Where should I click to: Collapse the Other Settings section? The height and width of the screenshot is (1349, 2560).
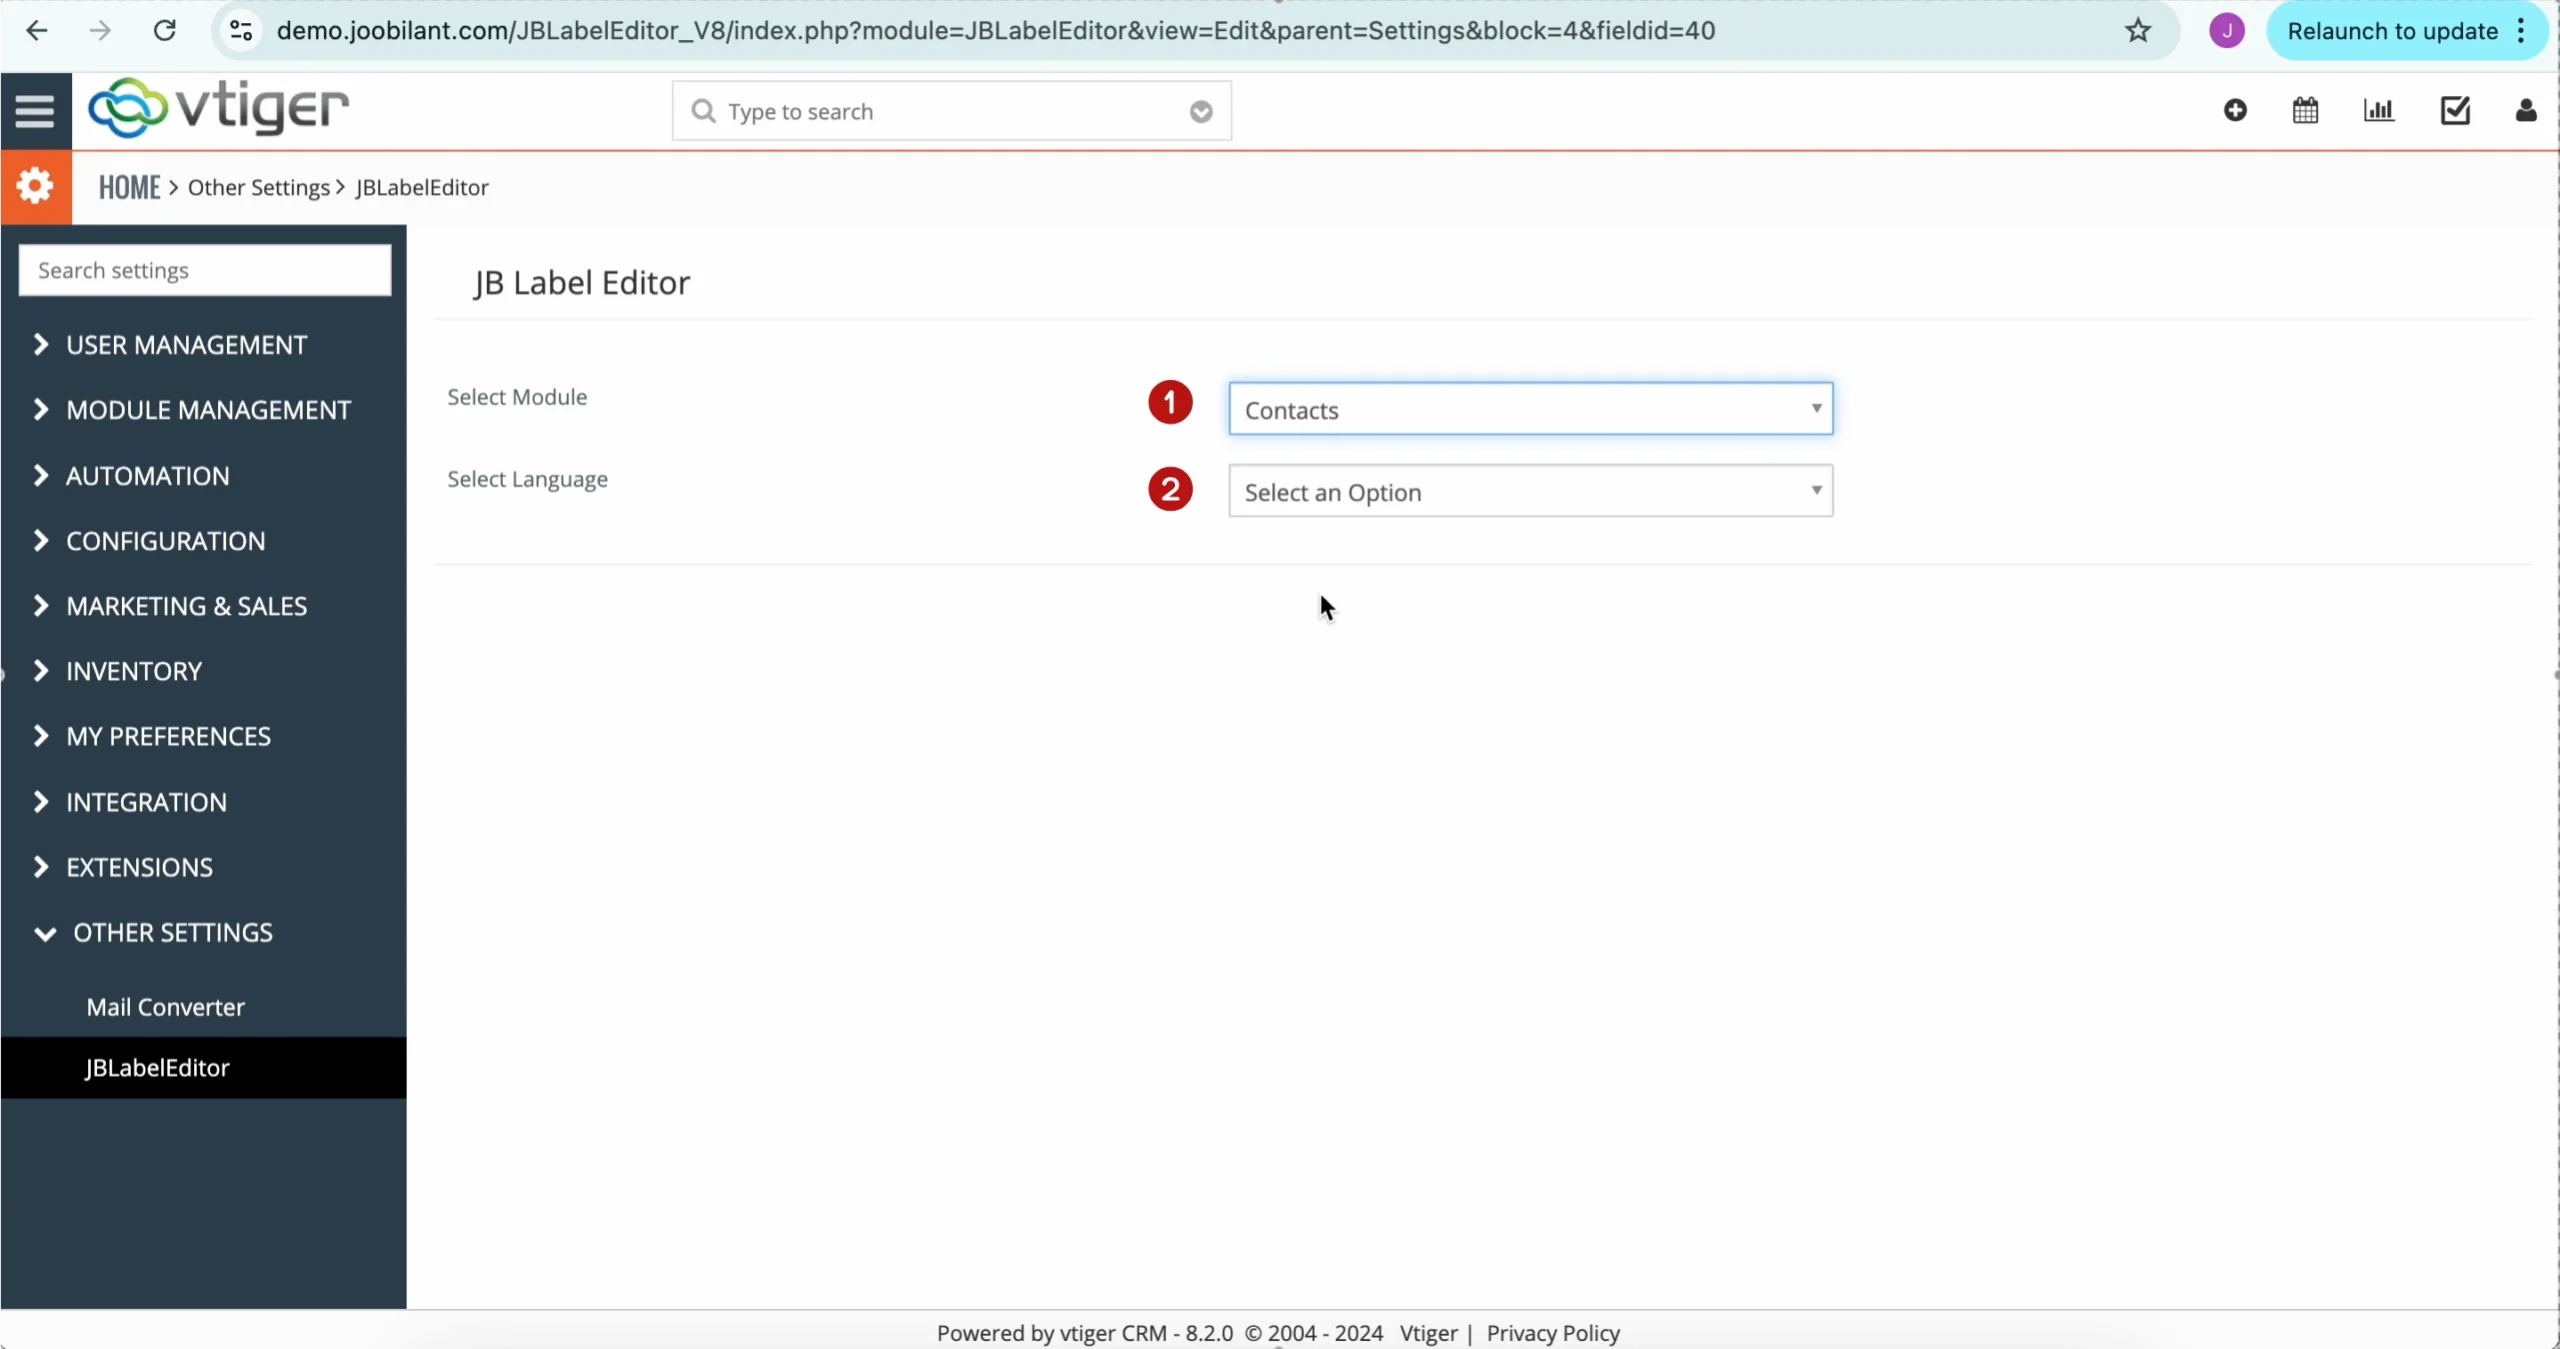tap(172, 933)
